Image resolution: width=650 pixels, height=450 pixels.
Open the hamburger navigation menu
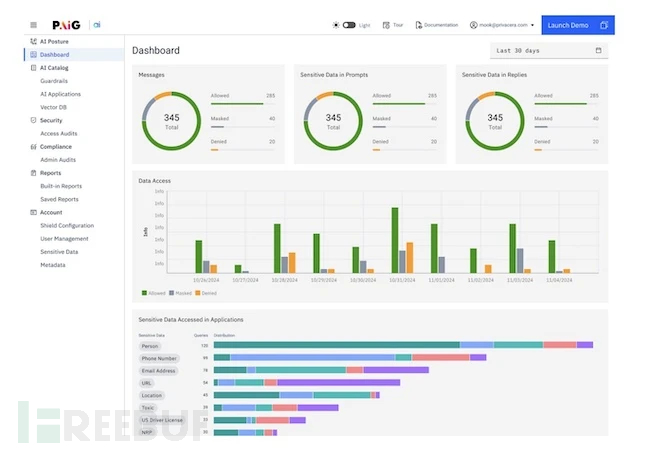tap(33, 25)
